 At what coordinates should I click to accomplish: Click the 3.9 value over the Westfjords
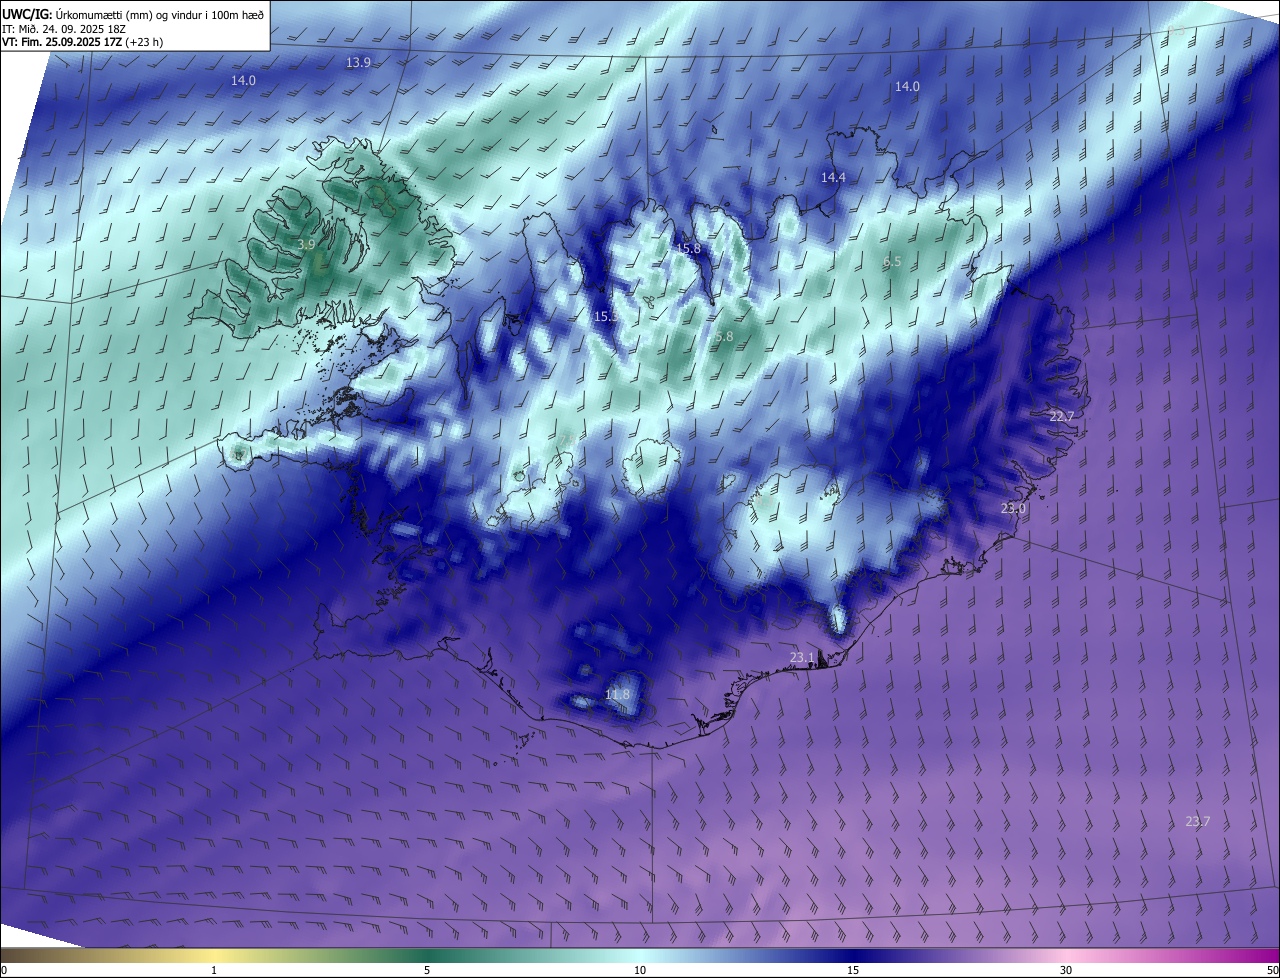(x=307, y=244)
